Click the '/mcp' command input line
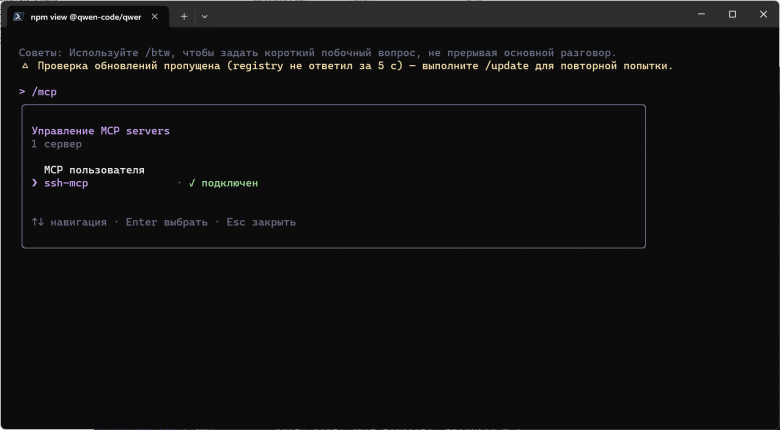 point(38,92)
